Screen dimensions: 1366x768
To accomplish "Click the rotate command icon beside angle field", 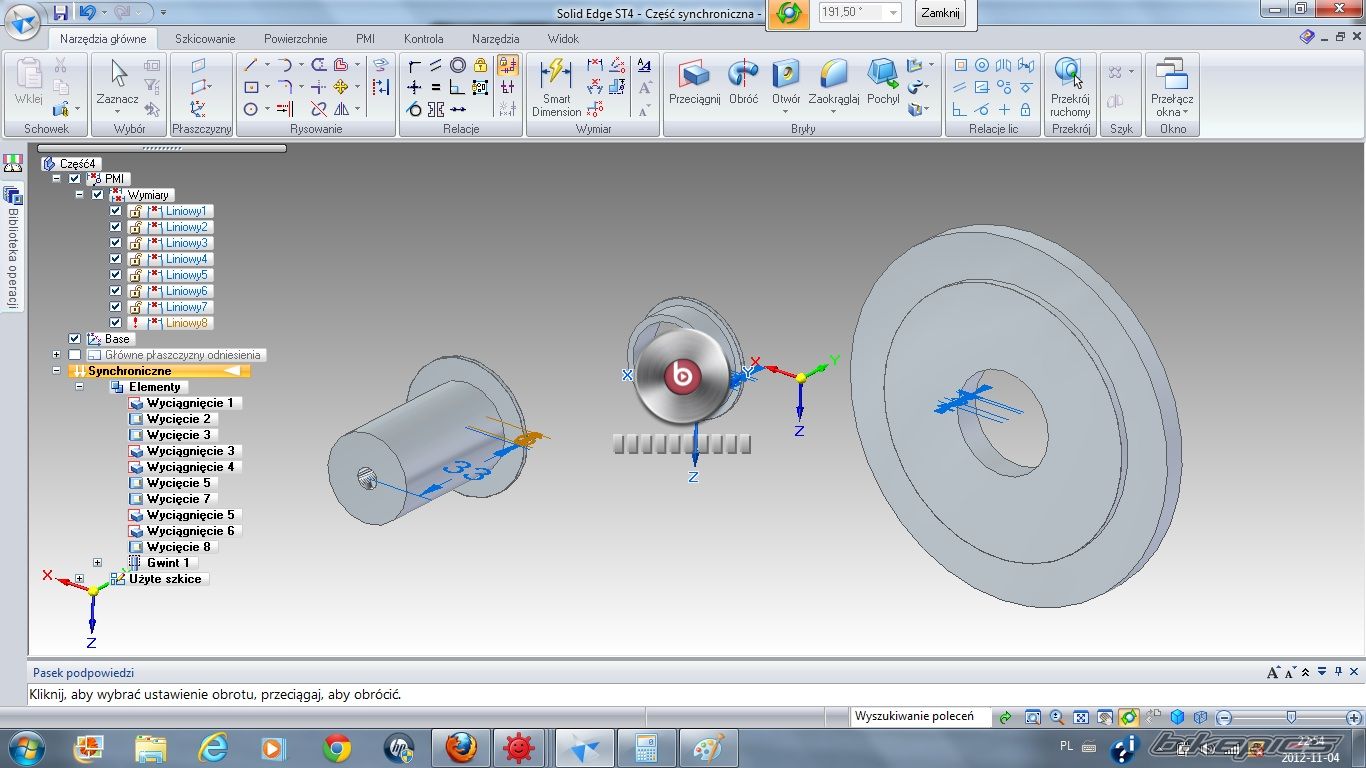I will (790, 13).
